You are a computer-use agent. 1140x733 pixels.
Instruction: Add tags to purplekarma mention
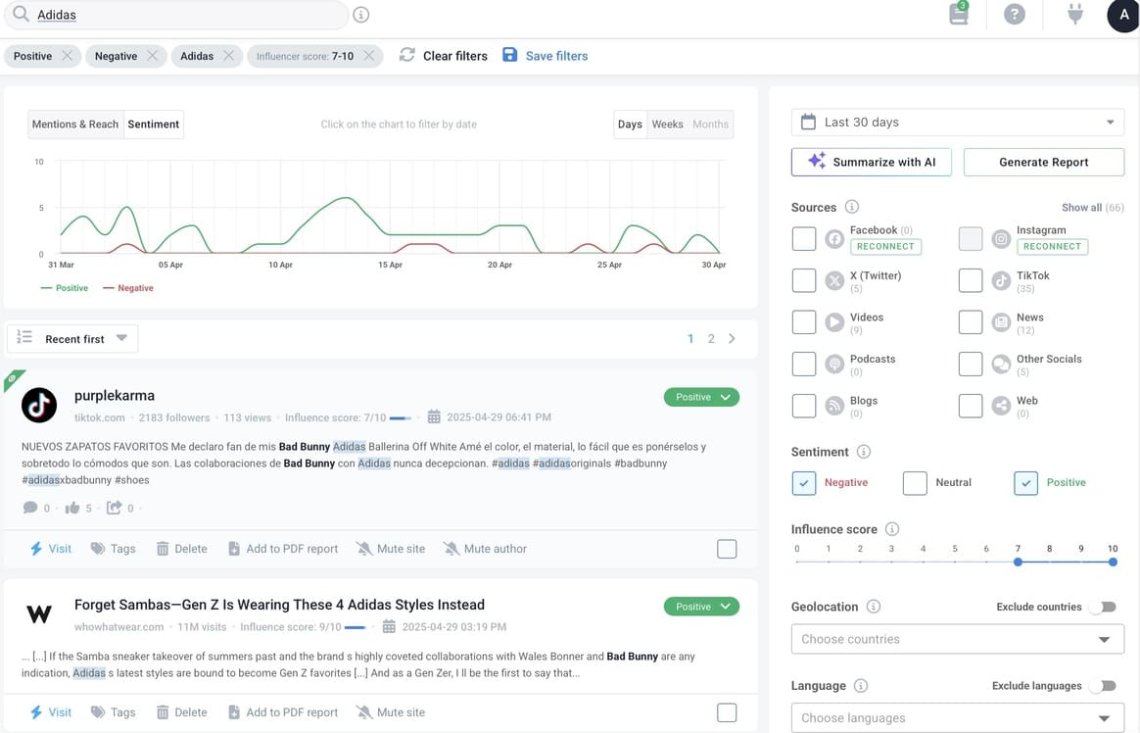(x=113, y=549)
